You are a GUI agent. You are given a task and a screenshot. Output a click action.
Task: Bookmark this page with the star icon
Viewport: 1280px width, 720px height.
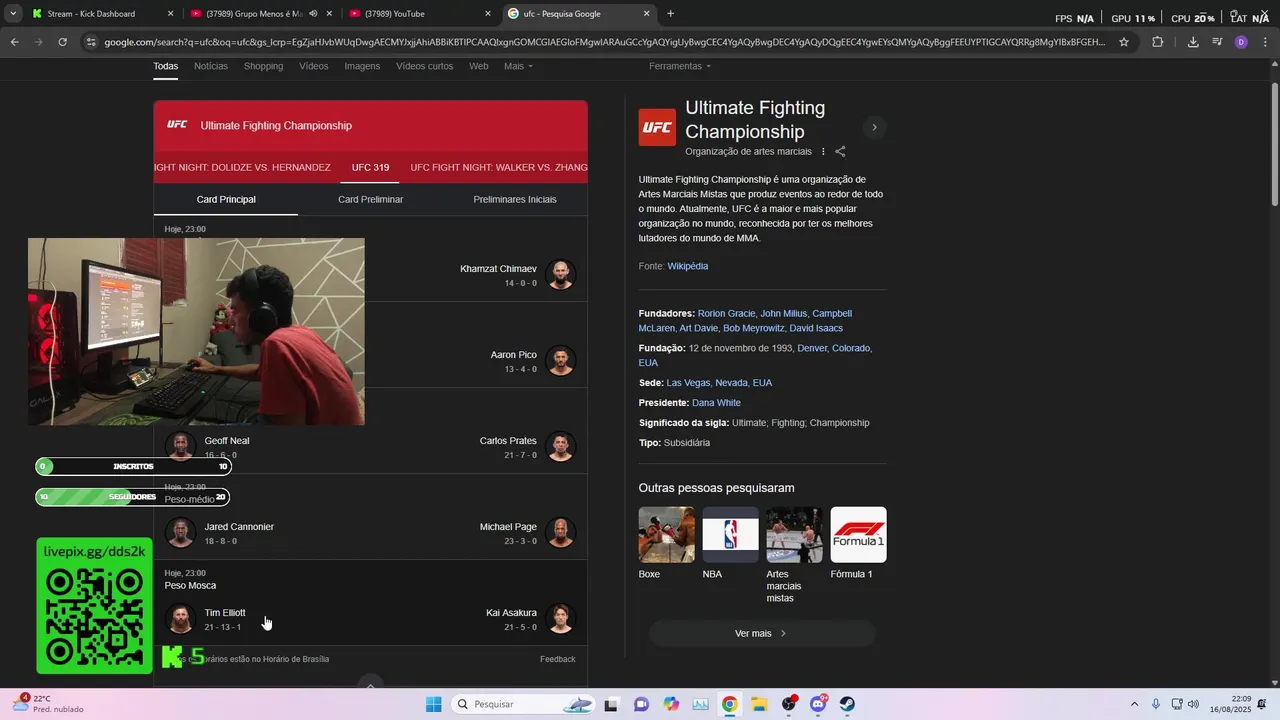[1124, 42]
